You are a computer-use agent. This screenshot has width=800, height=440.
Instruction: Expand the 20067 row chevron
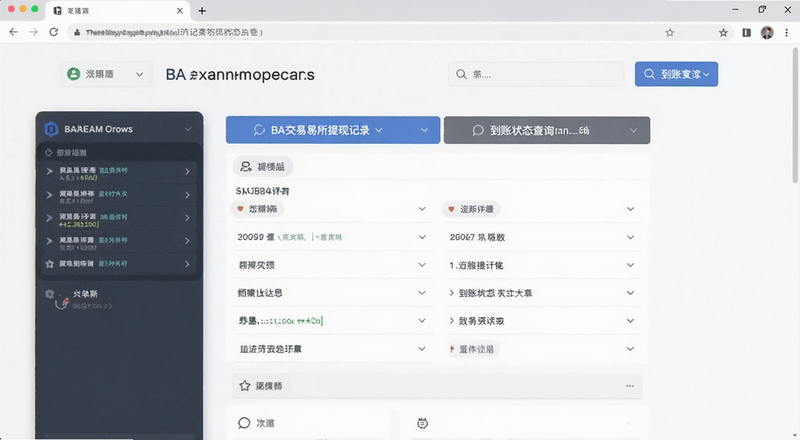point(631,237)
